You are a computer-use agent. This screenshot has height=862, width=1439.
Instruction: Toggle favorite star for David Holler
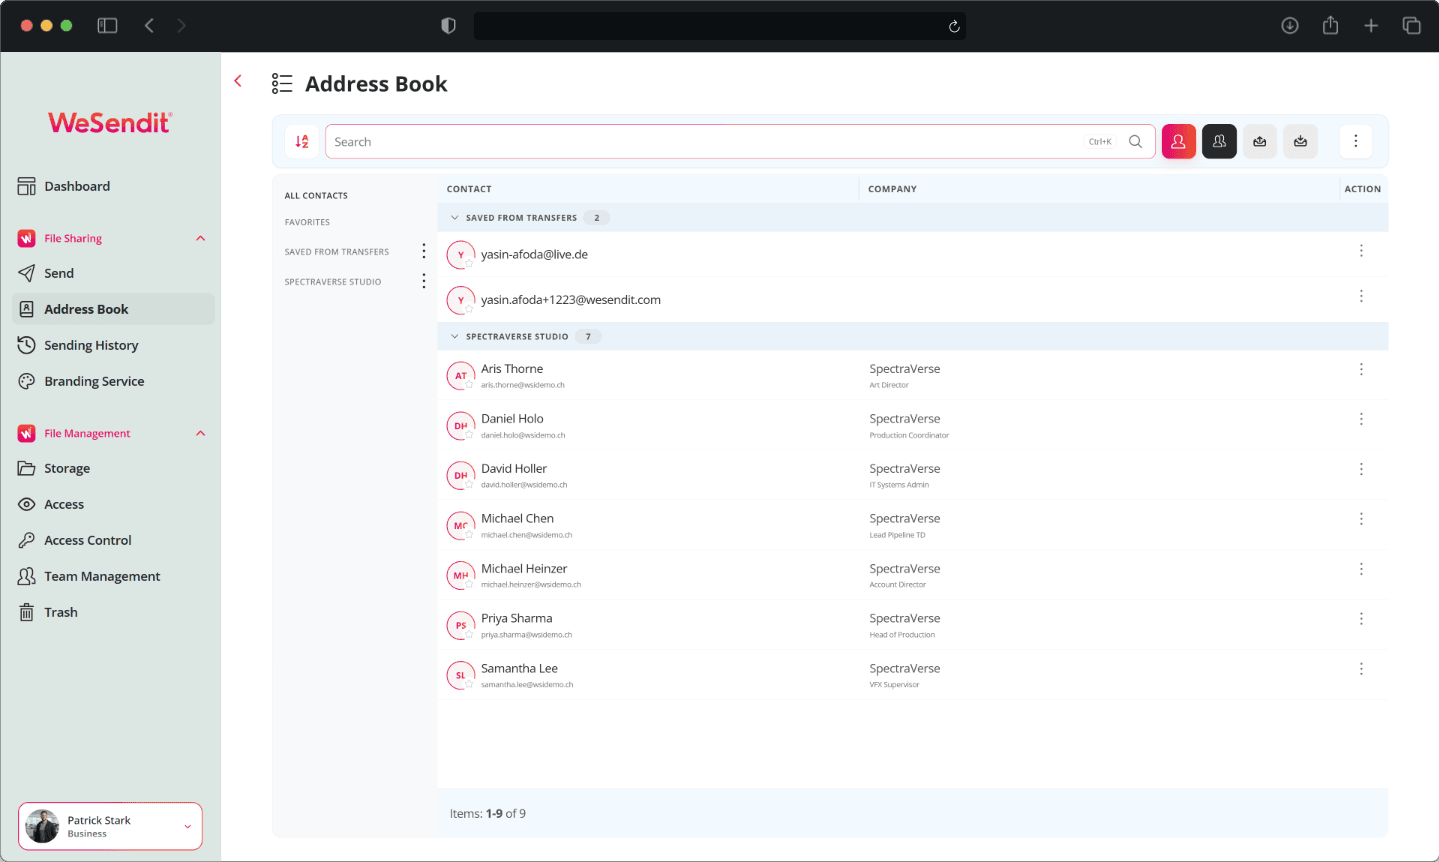coord(469,485)
